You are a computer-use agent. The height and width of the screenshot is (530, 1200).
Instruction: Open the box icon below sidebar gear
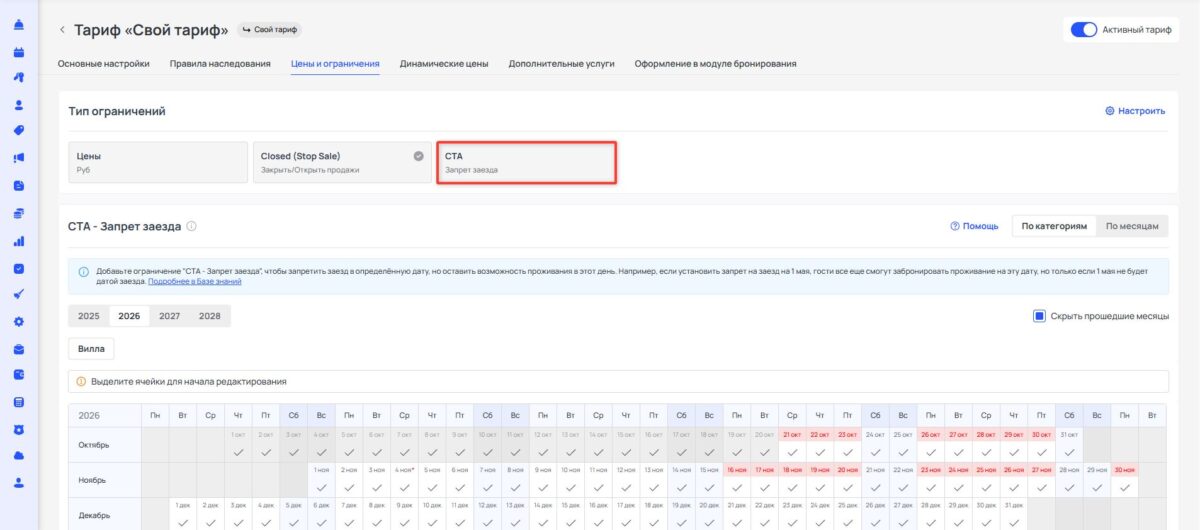point(19,349)
